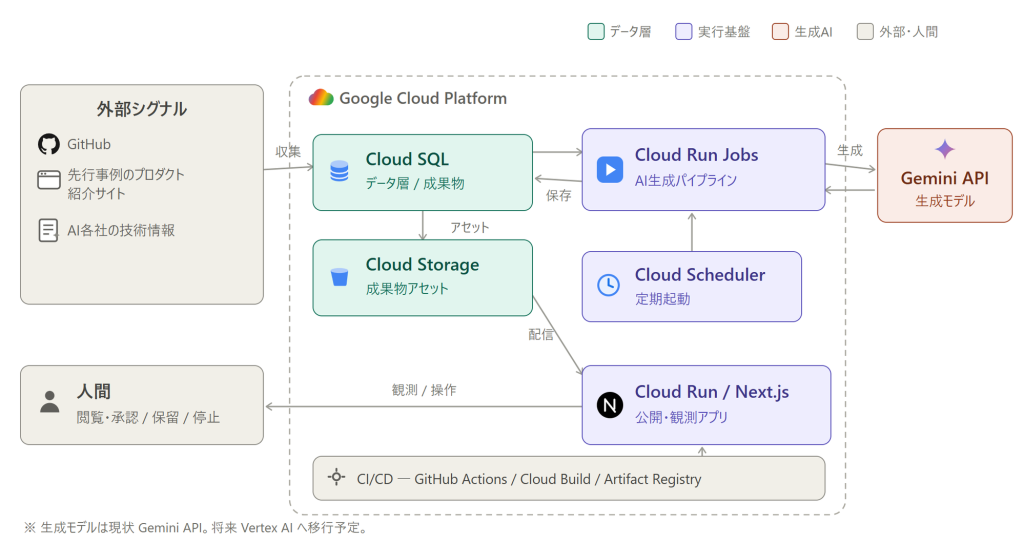The width and height of the screenshot is (1024, 544).
Task: Click the GitHub octocat icon
Action: tap(49, 144)
